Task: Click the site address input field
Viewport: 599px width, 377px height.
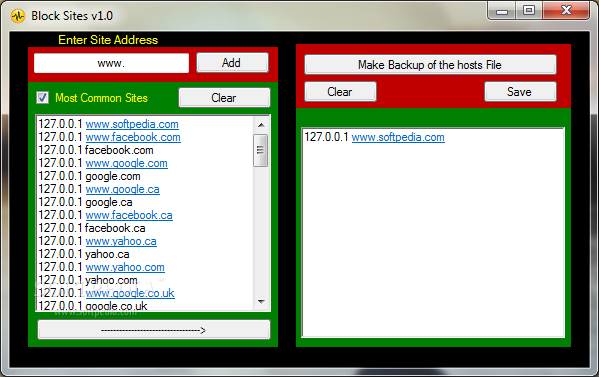Action: [111, 63]
